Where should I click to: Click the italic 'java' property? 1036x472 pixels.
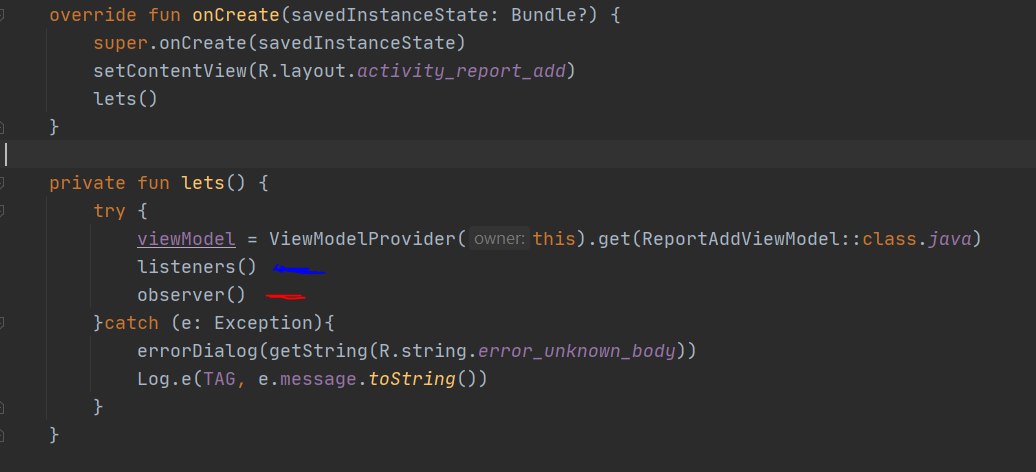950,239
